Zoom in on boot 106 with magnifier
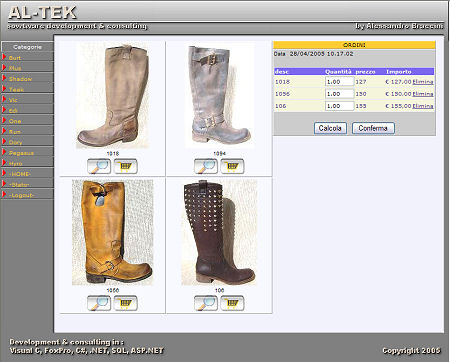The image size is (450, 362). pyautogui.click(x=206, y=303)
